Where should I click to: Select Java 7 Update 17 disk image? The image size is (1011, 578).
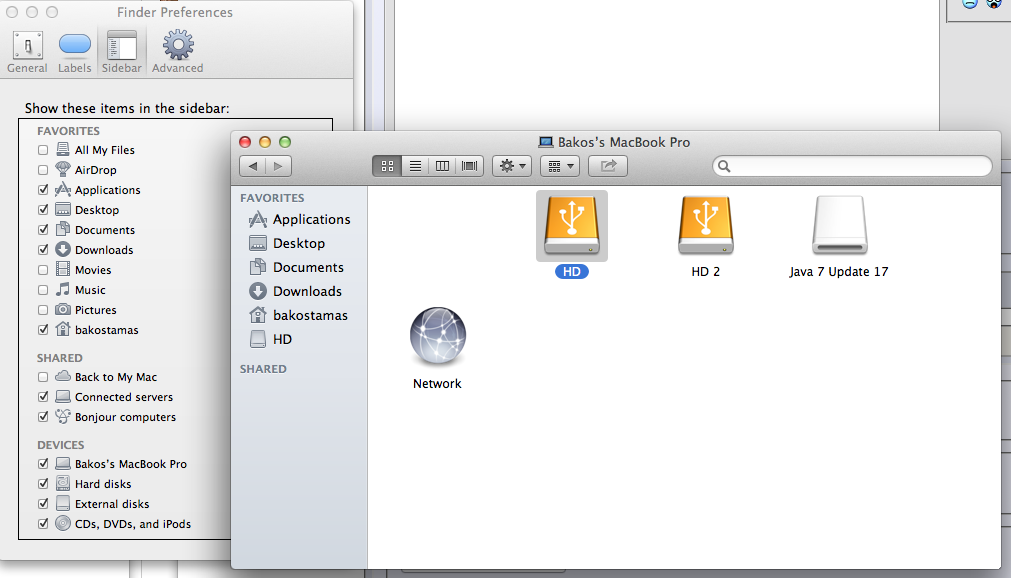[x=839, y=226]
